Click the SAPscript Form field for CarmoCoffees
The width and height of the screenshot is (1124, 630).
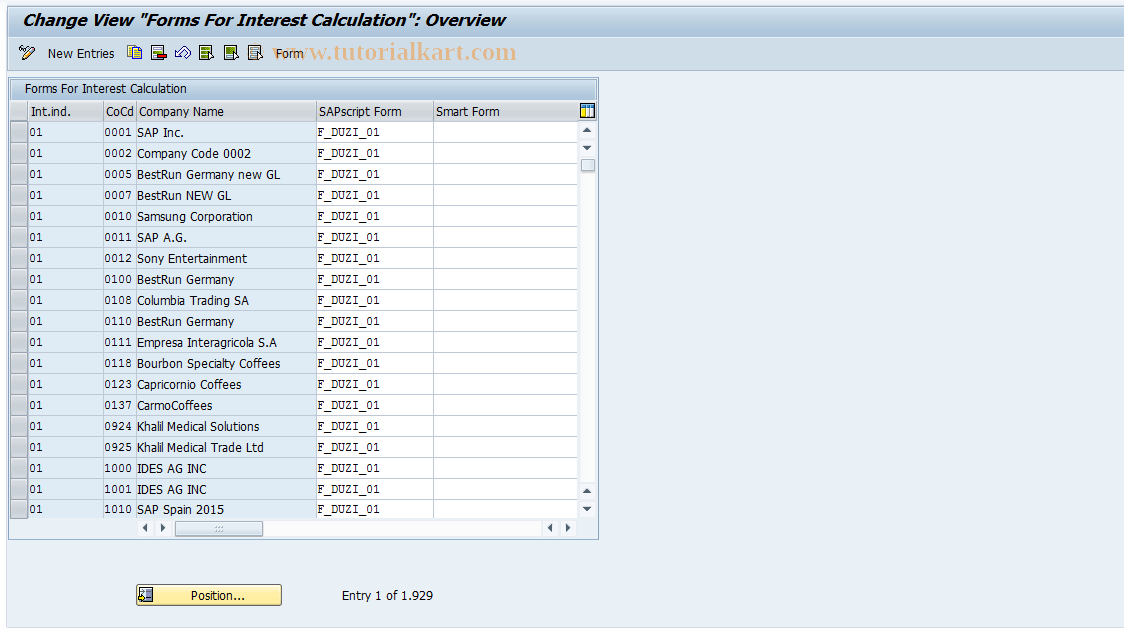pyautogui.click(x=374, y=406)
